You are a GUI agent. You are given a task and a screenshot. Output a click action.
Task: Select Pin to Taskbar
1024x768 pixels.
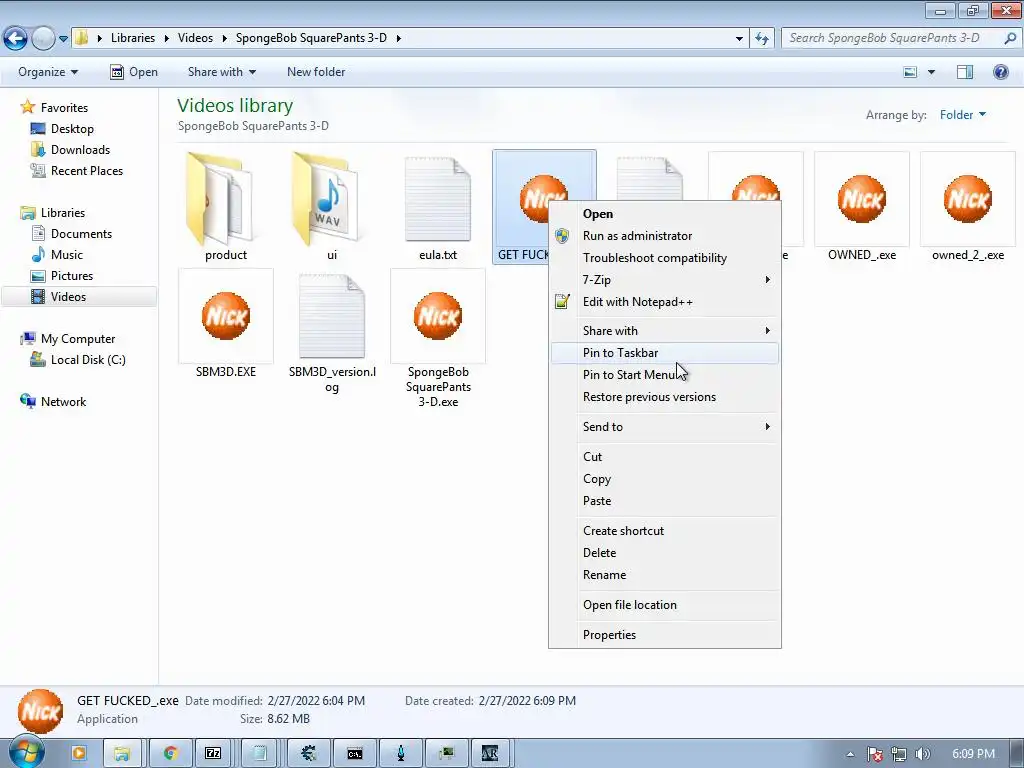pyautogui.click(x=665, y=353)
